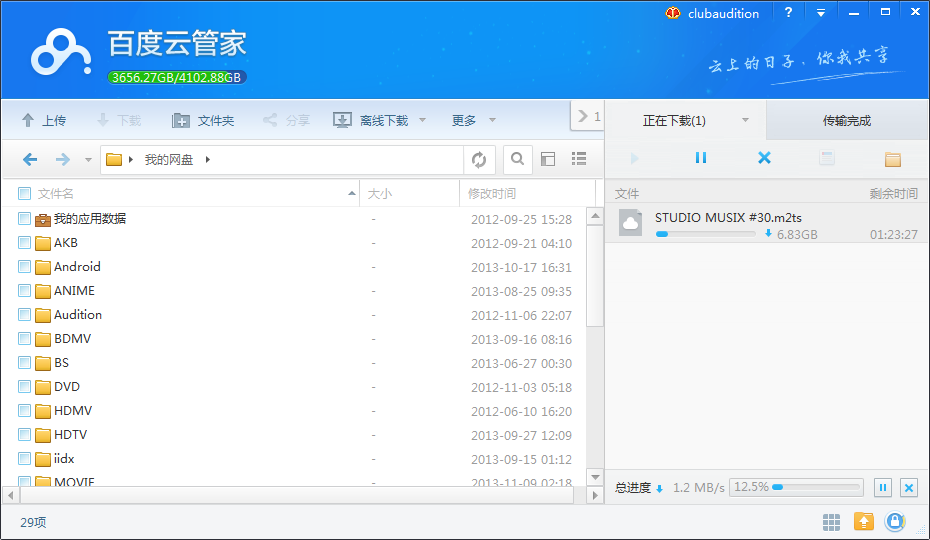
Task: Switch to list view icon
Action: pyautogui.click(x=579, y=158)
